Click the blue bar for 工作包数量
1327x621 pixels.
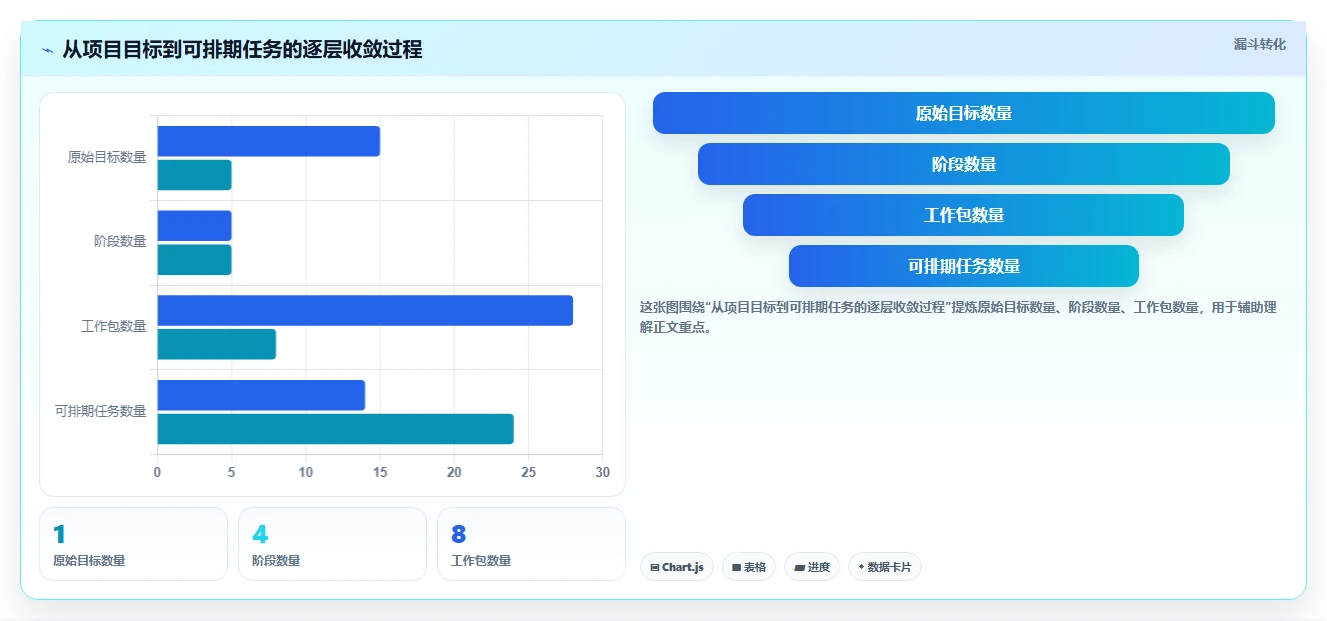(x=365, y=310)
